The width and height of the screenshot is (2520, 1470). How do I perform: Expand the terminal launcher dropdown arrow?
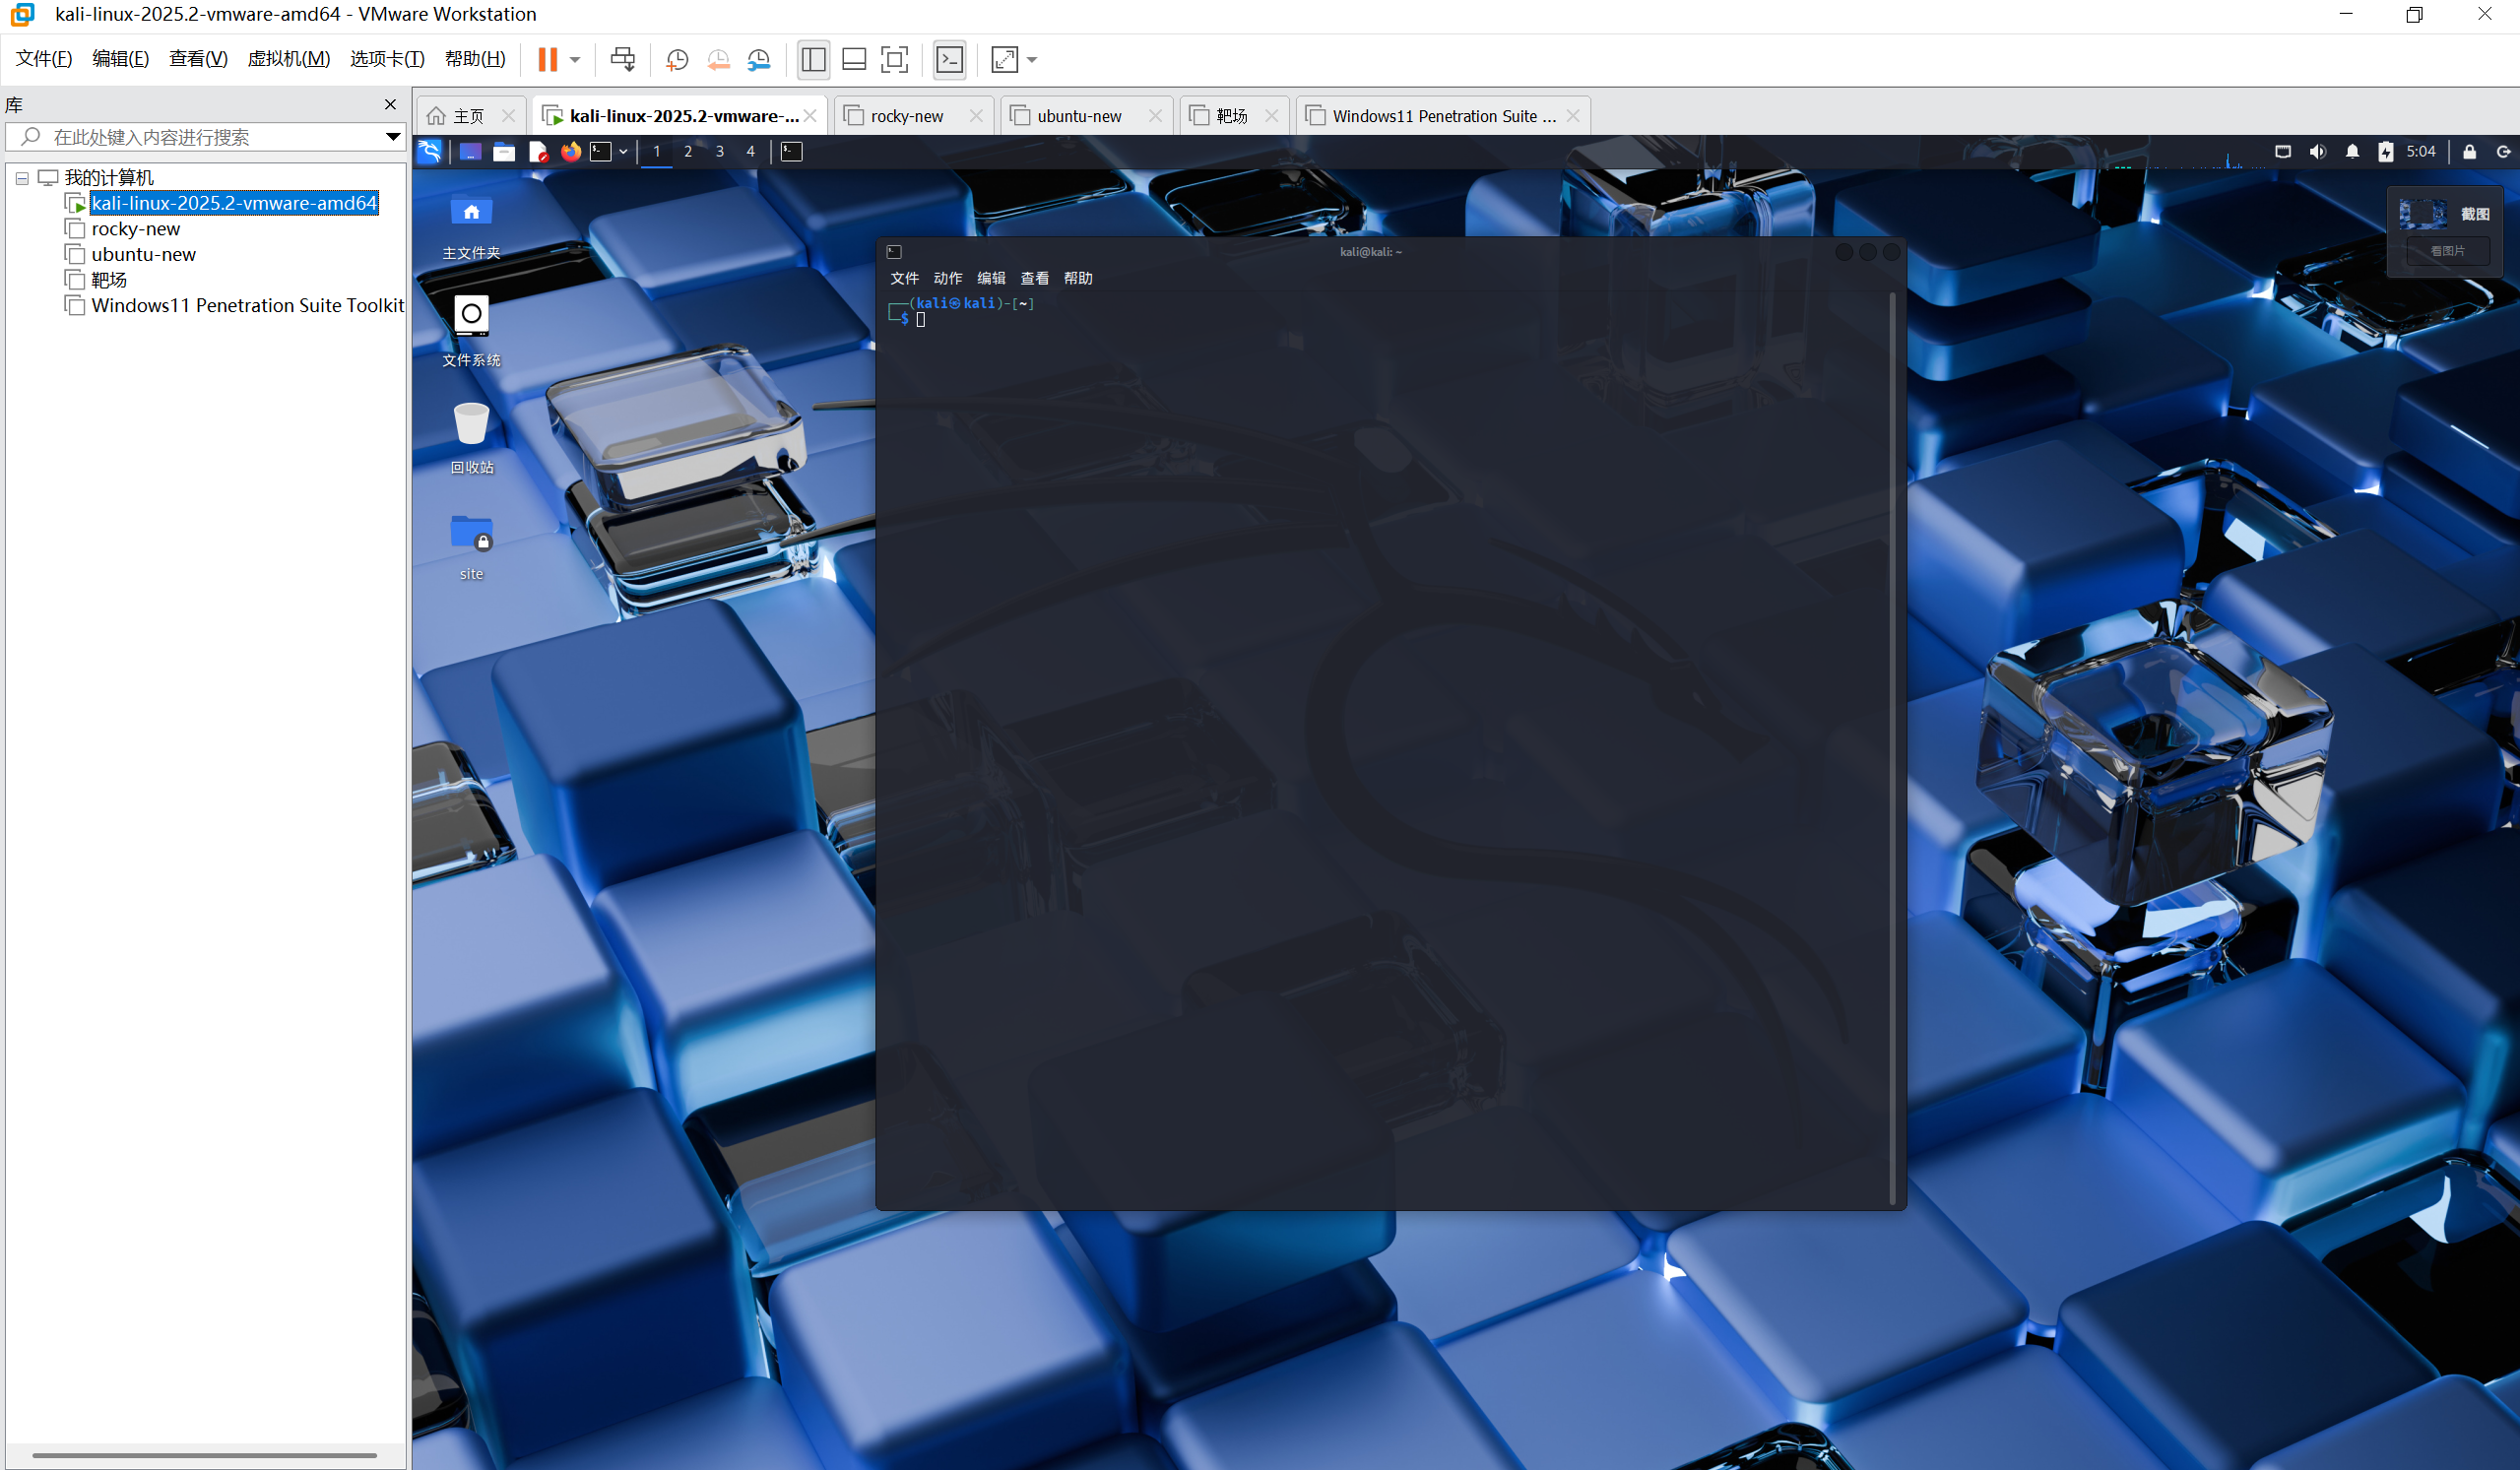[623, 152]
